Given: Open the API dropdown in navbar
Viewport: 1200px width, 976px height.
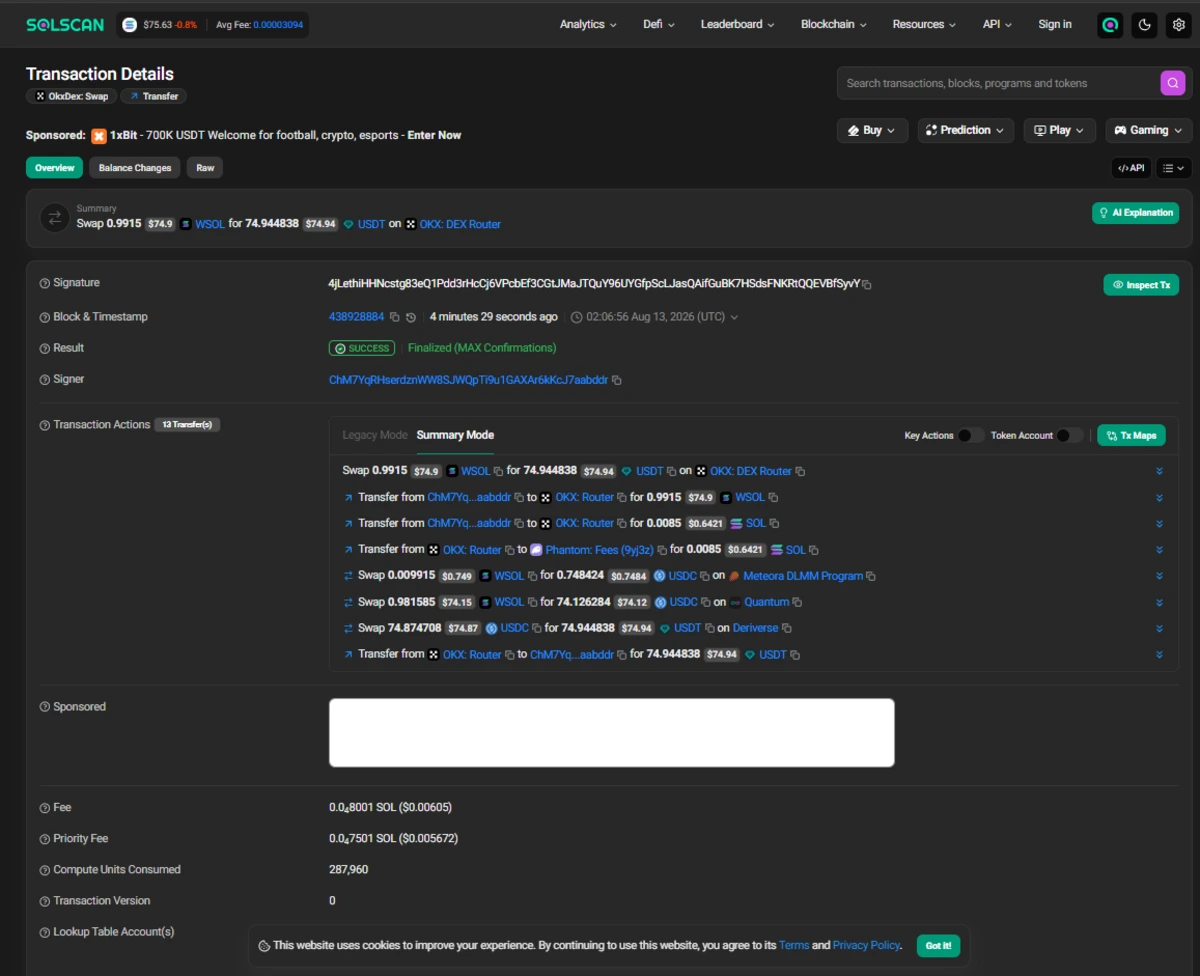Looking at the screenshot, I should coord(997,24).
